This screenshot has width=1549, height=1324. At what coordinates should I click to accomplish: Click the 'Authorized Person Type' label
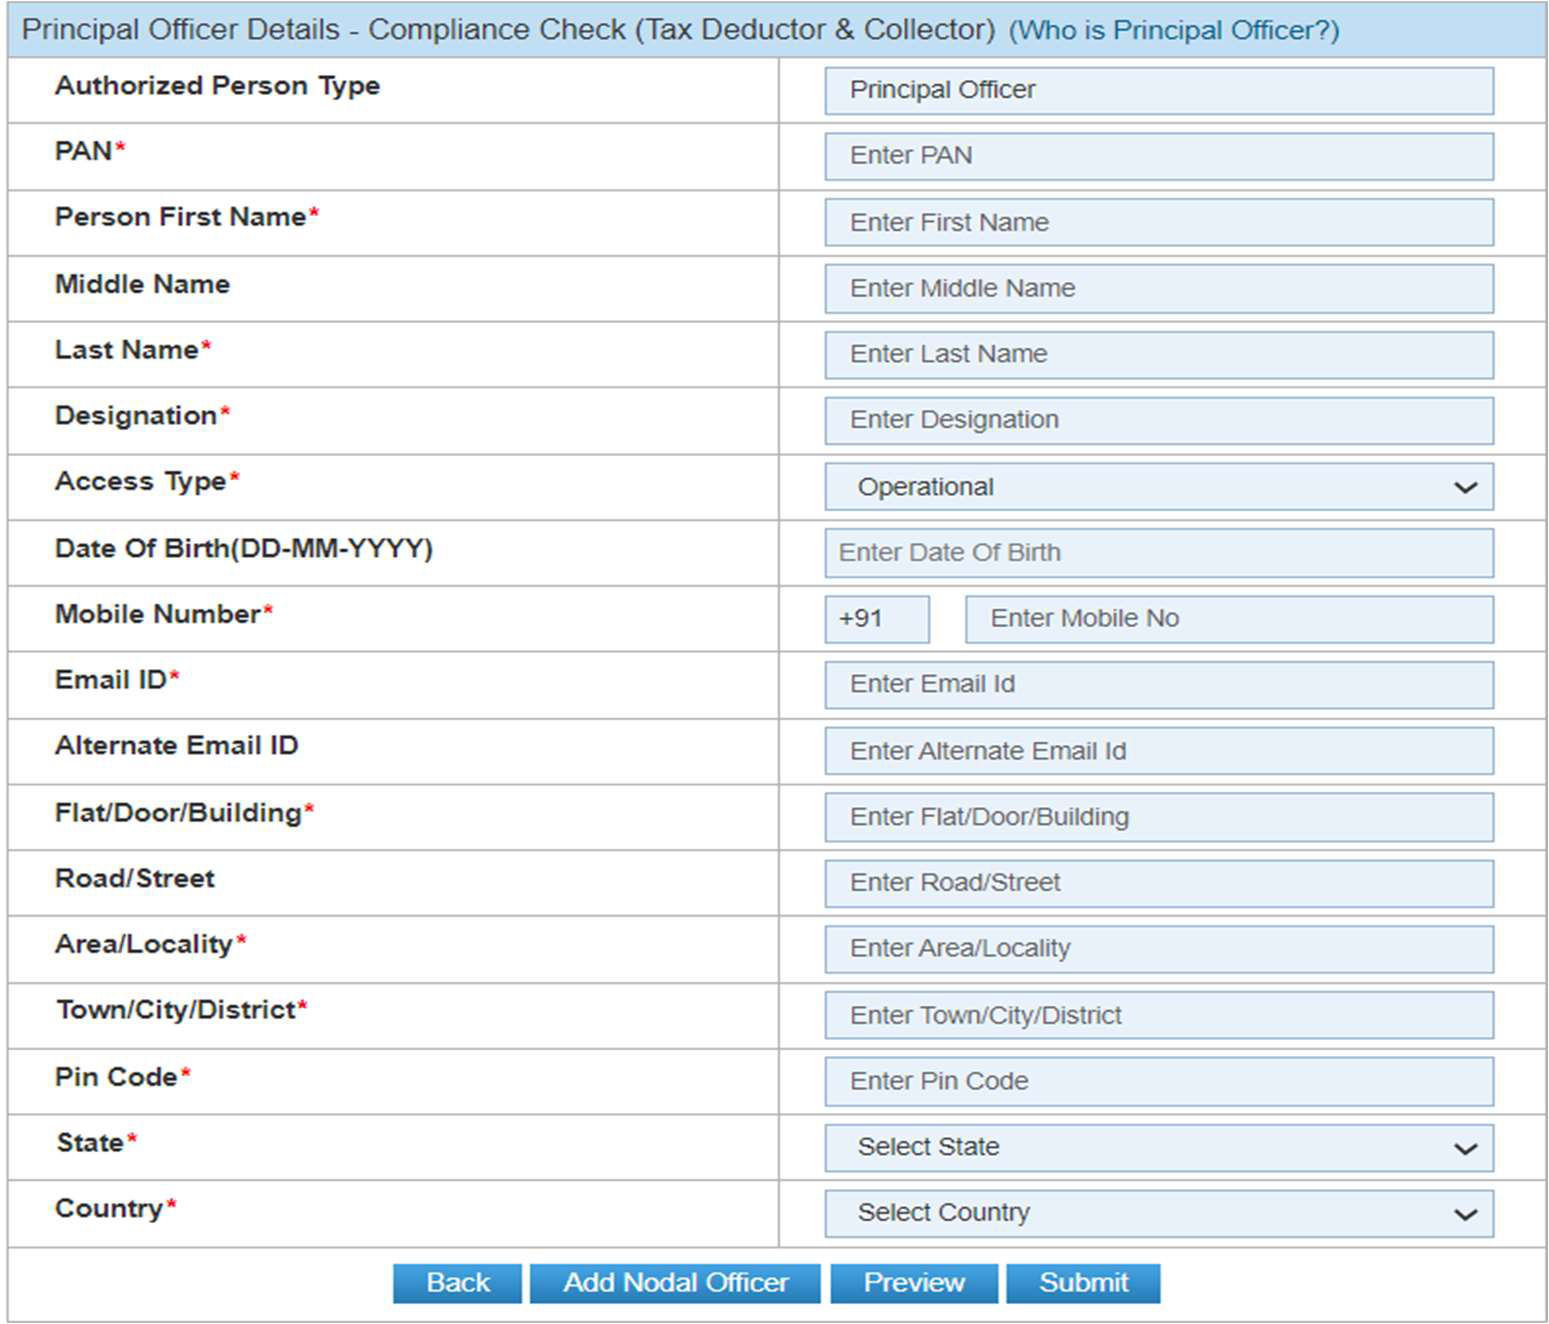tap(217, 86)
